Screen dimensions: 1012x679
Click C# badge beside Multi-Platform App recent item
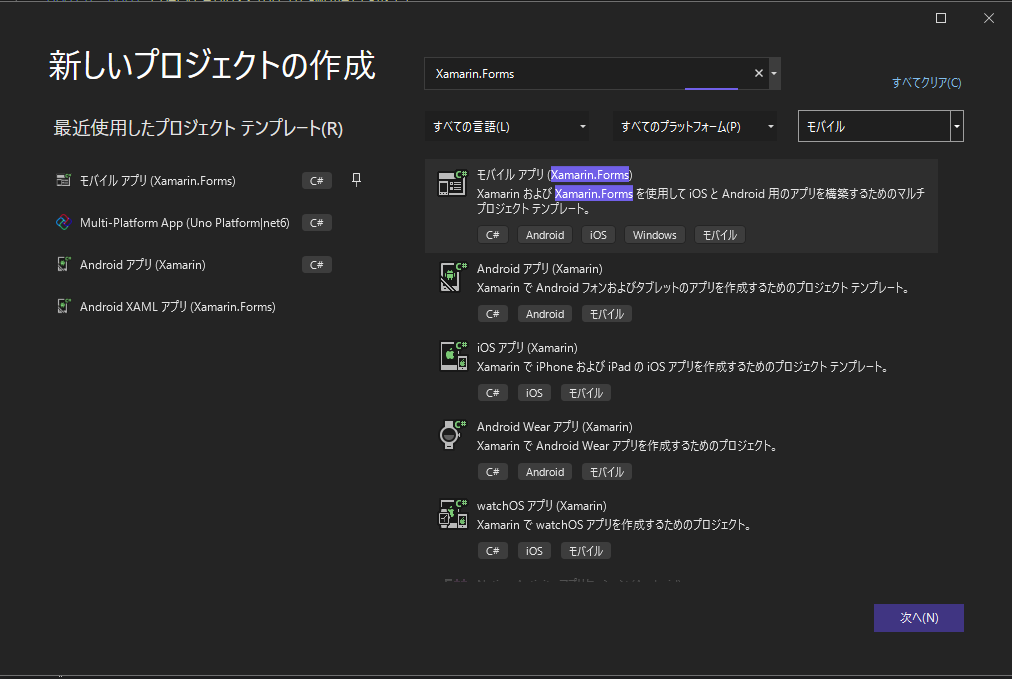pos(316,223)
